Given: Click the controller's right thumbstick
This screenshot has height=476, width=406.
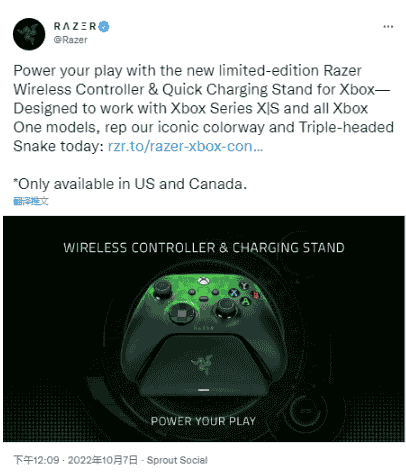Looking at the screenshot, I should tap(226, 307).
